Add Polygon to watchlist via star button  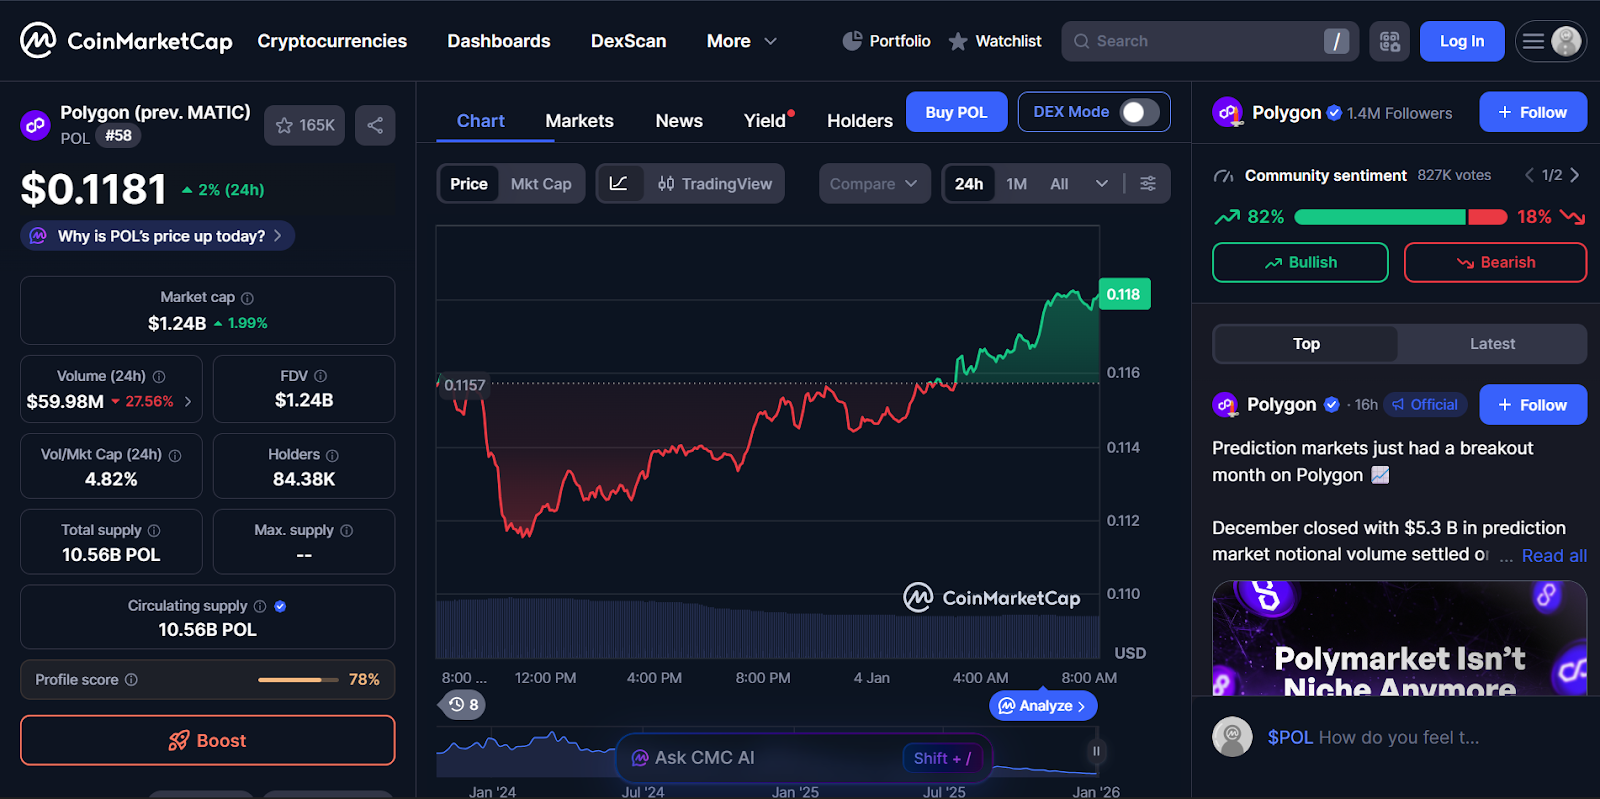[x=304, y=125]
